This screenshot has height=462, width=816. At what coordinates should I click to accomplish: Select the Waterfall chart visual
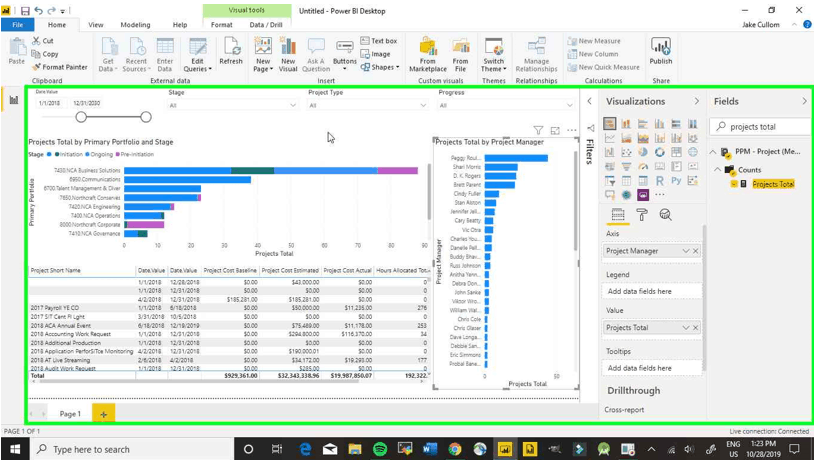(x=609, y=152)
